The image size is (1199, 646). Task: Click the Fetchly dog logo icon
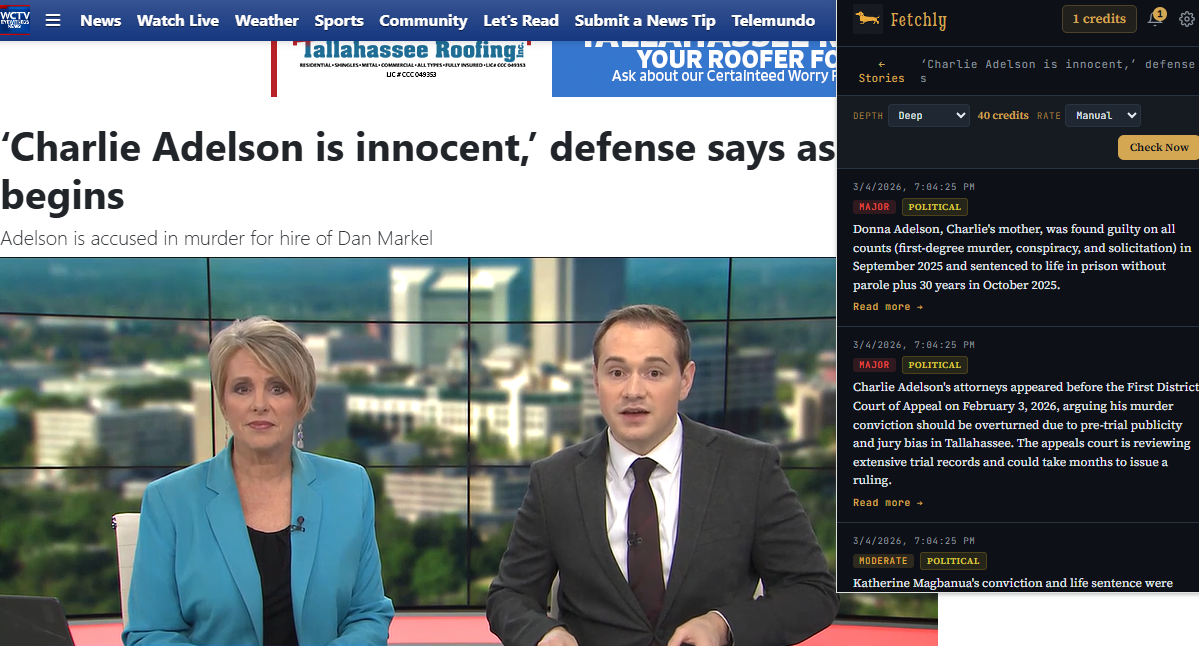pos(868,20)
